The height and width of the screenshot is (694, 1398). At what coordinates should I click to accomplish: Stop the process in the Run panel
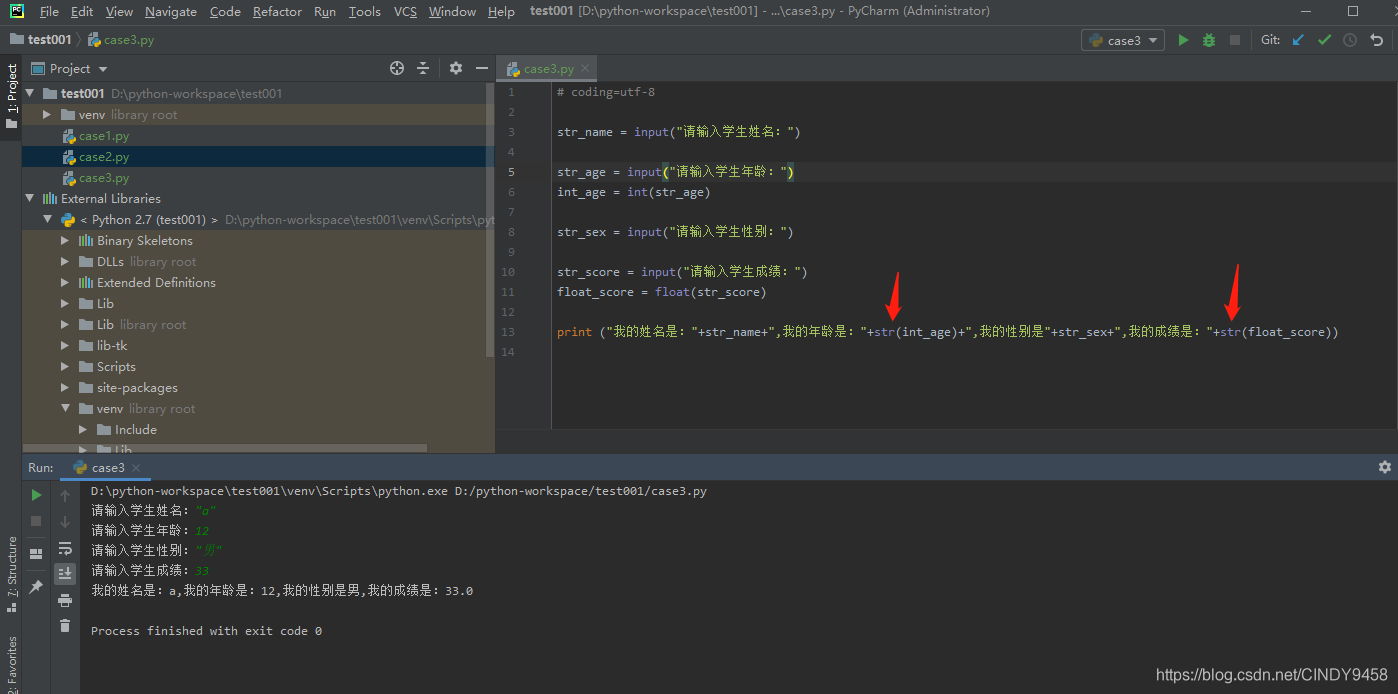36,521
